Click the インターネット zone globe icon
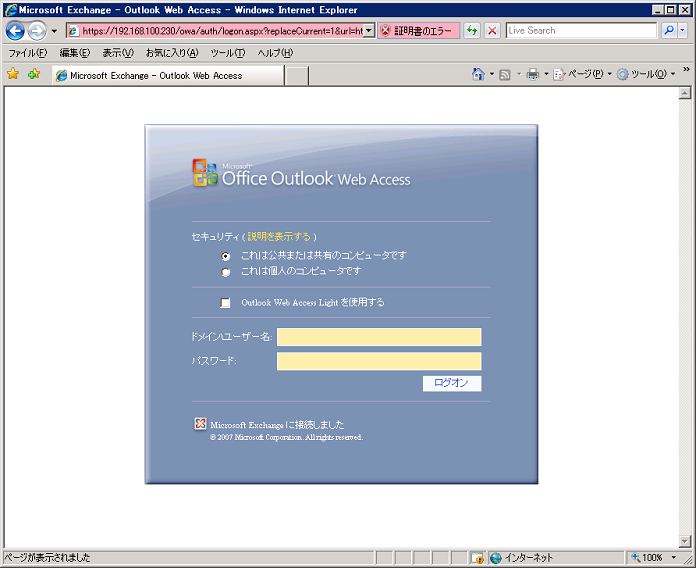 496,558
